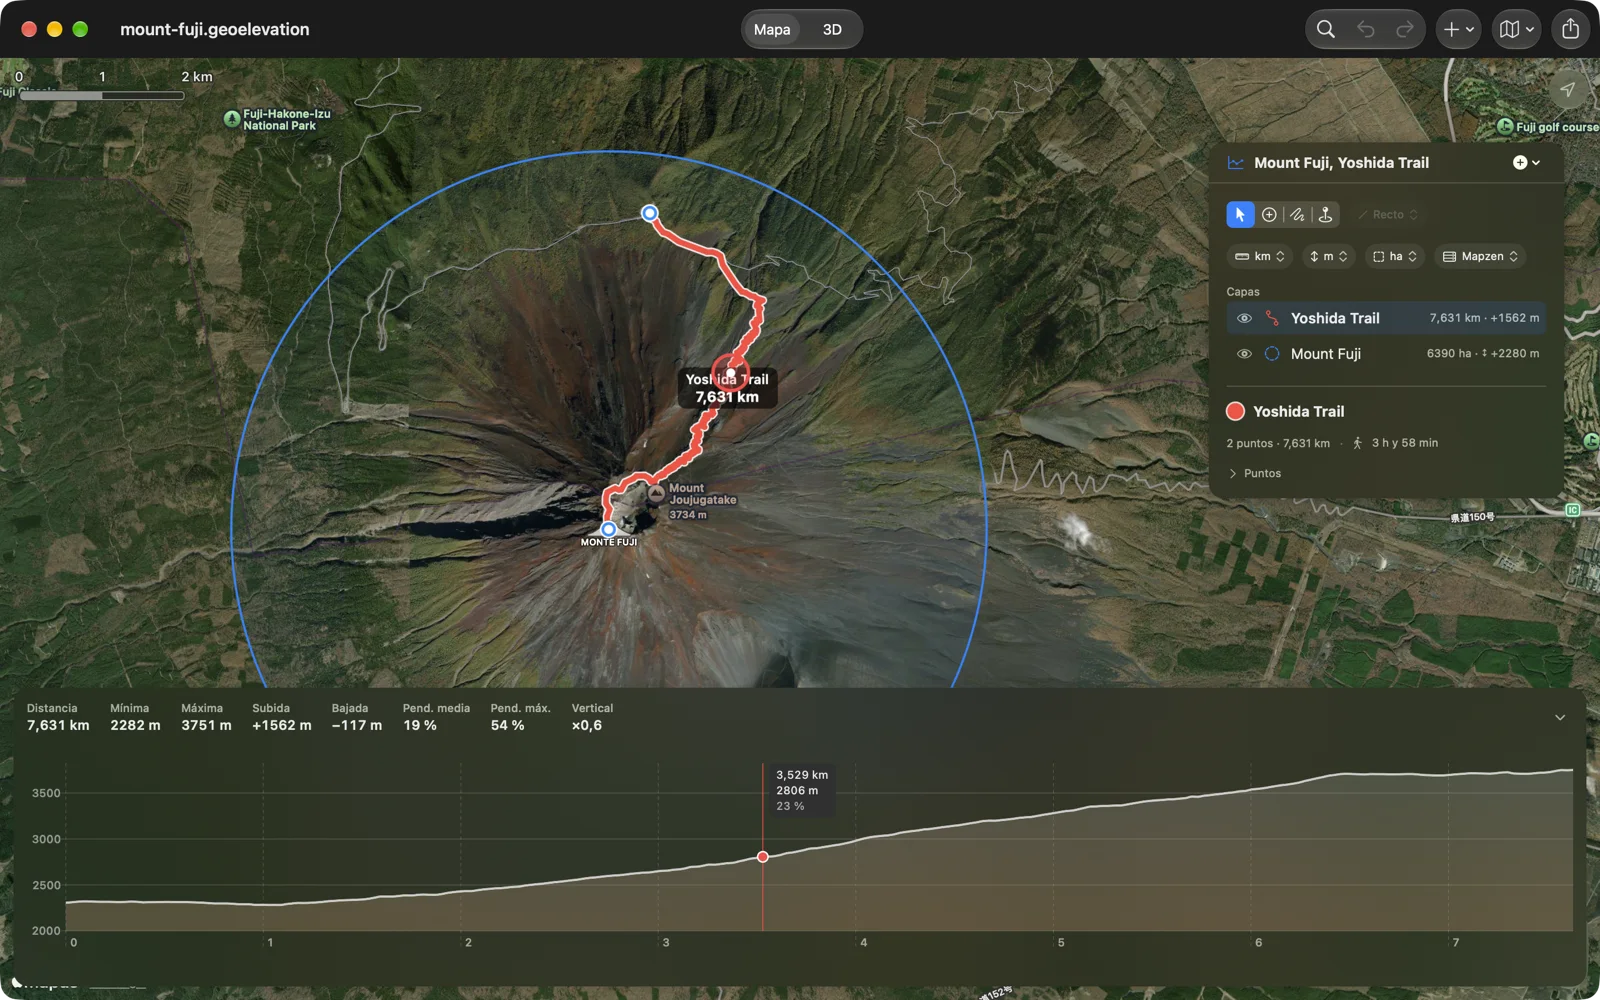Click the Fuji golf course marker

click(x=1505, y=126)
